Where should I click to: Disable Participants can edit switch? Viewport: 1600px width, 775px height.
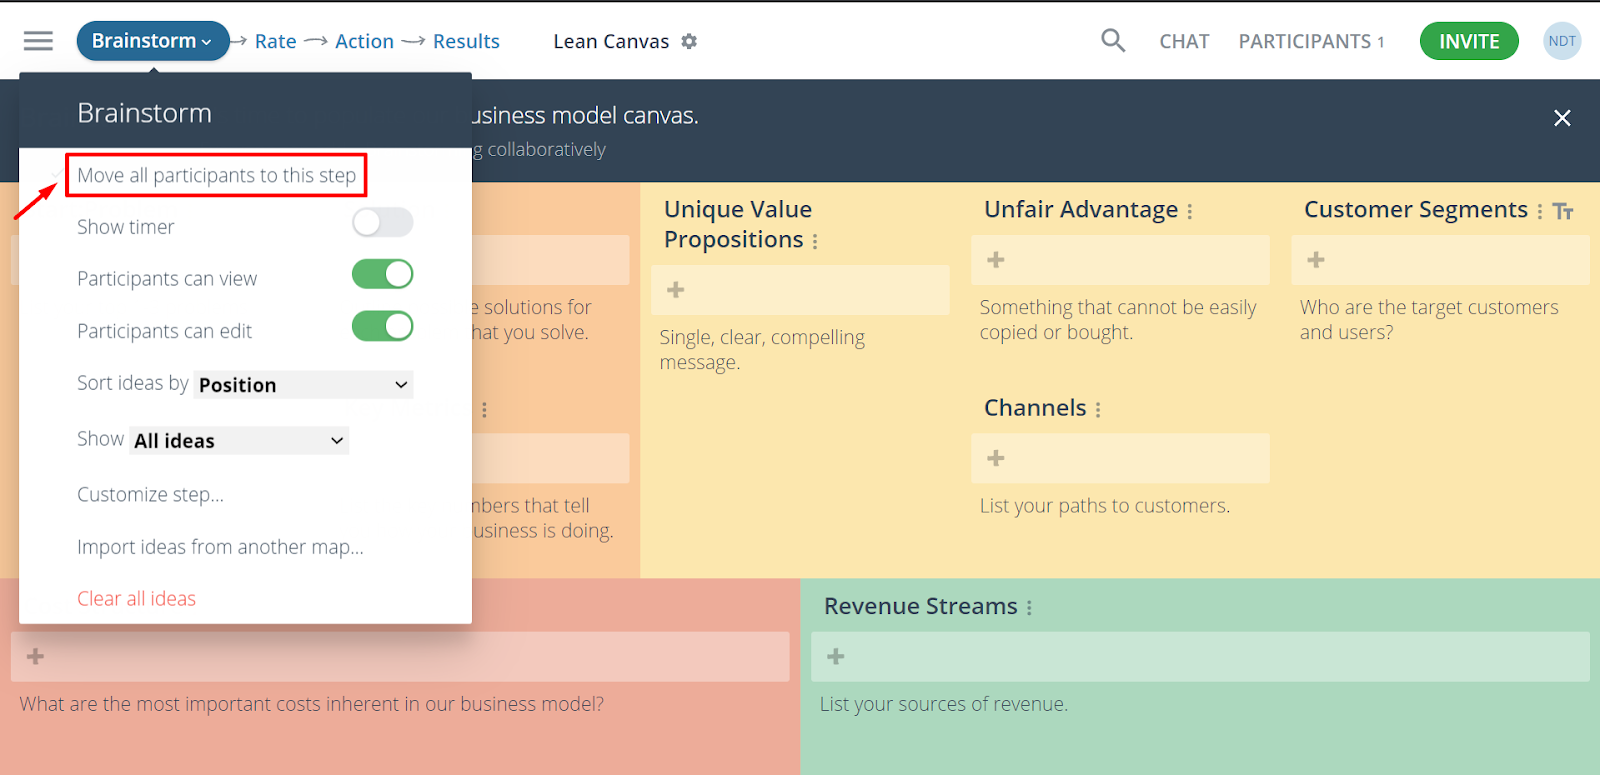[x=382, y=327]
